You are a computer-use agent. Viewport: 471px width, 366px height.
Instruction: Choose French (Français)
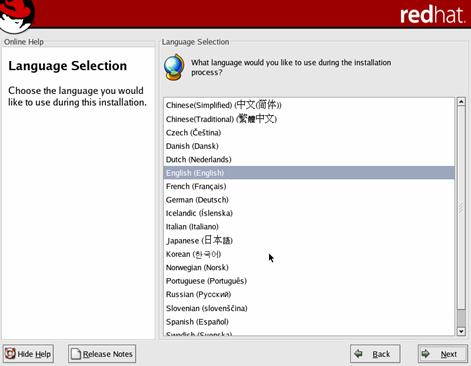point(309,186)
